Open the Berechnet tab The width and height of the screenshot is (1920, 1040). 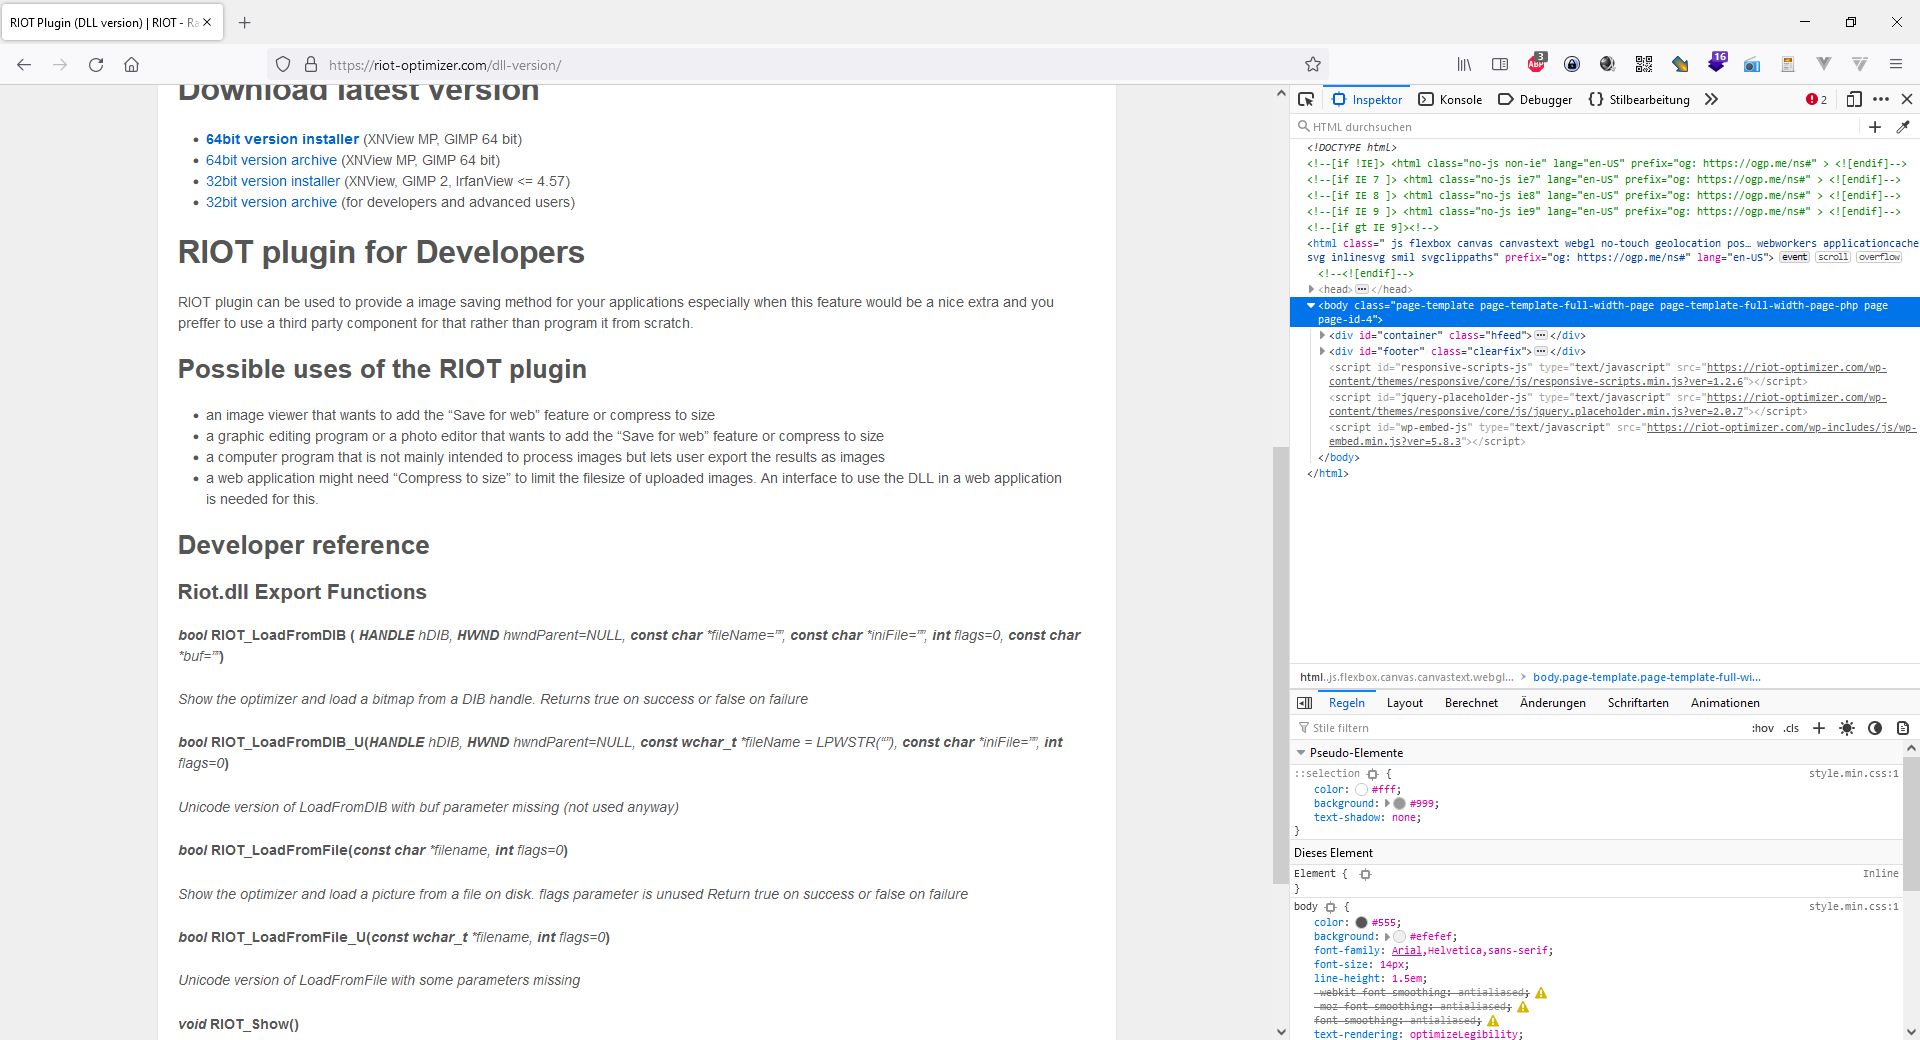coord(1471,703)
